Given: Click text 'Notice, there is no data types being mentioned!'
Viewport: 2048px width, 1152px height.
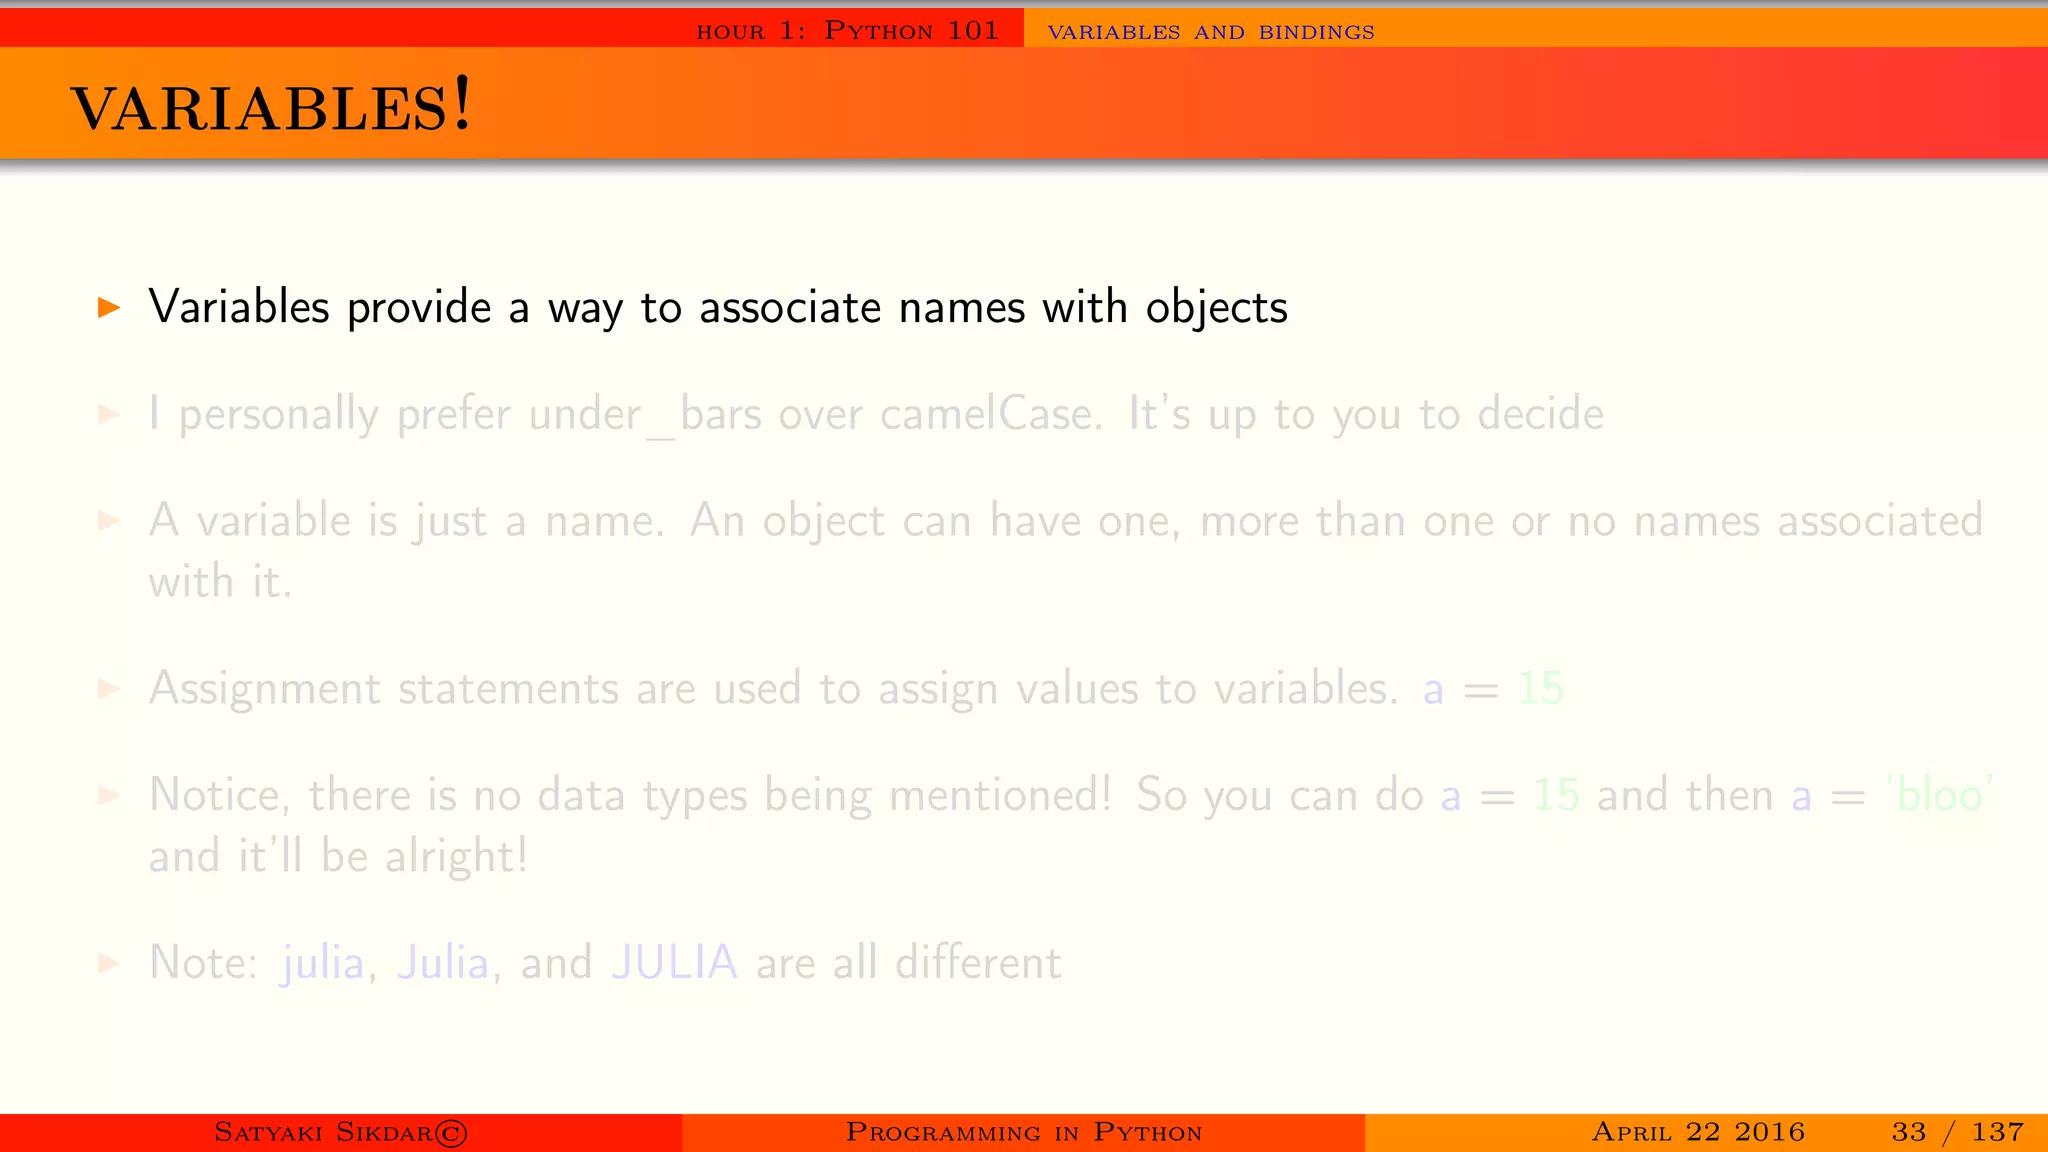Looking at the screenshot, I should (630, 796).
